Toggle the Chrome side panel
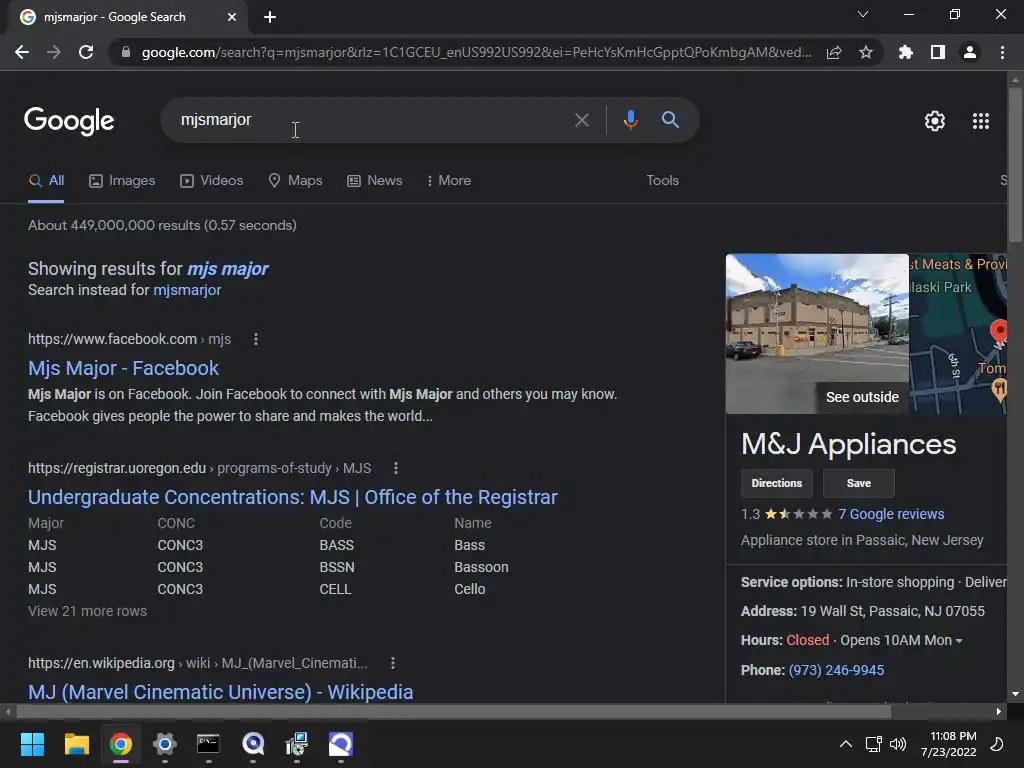This screenshot has width=1024, height=768. 938,52
